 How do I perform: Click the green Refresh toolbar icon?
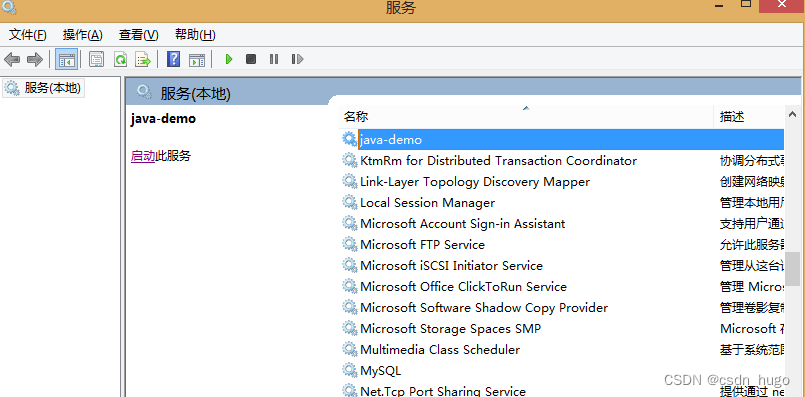[120, 60]
